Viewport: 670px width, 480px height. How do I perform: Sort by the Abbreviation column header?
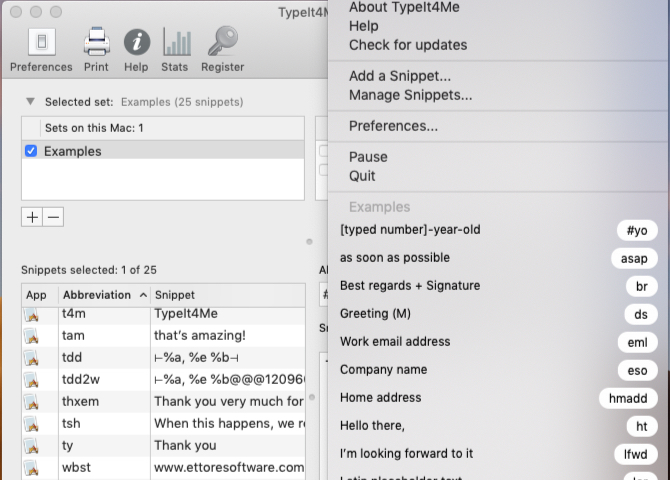click(x=104, y=295)
